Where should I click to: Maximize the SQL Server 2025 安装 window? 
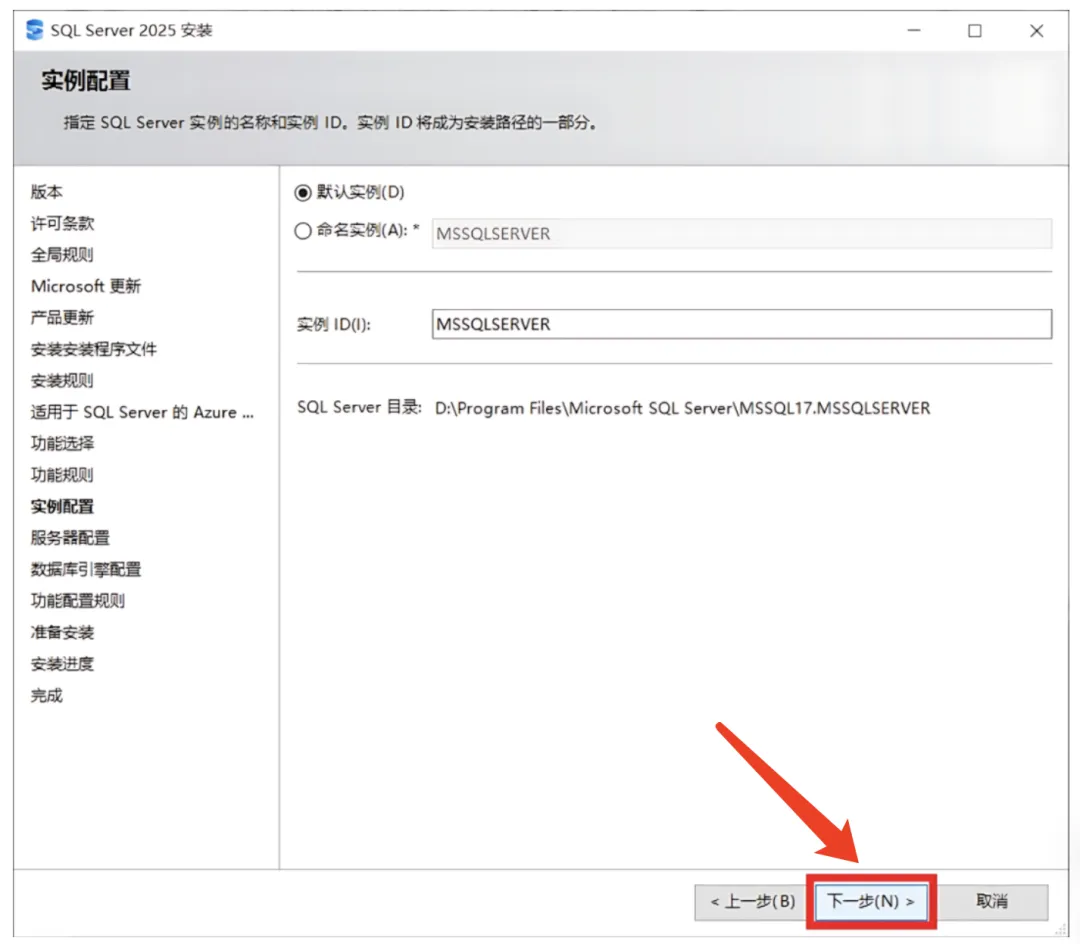tap(975, 30)
